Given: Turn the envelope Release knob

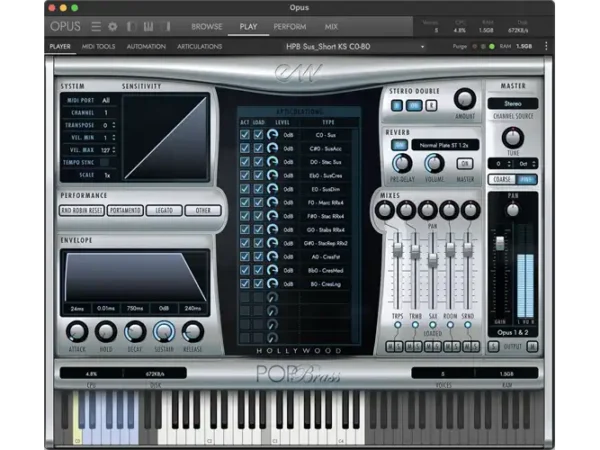Looking at the screenshot, I should pos(192,331).
